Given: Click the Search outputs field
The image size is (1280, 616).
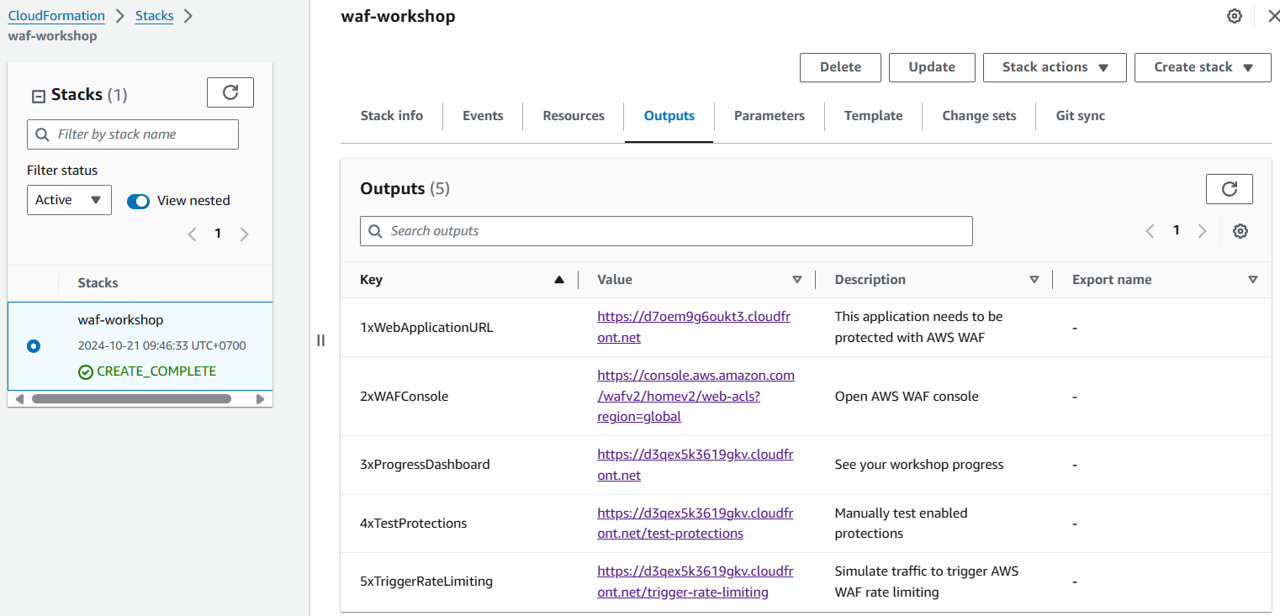Looking at the screenshot, I should point(666,231).
